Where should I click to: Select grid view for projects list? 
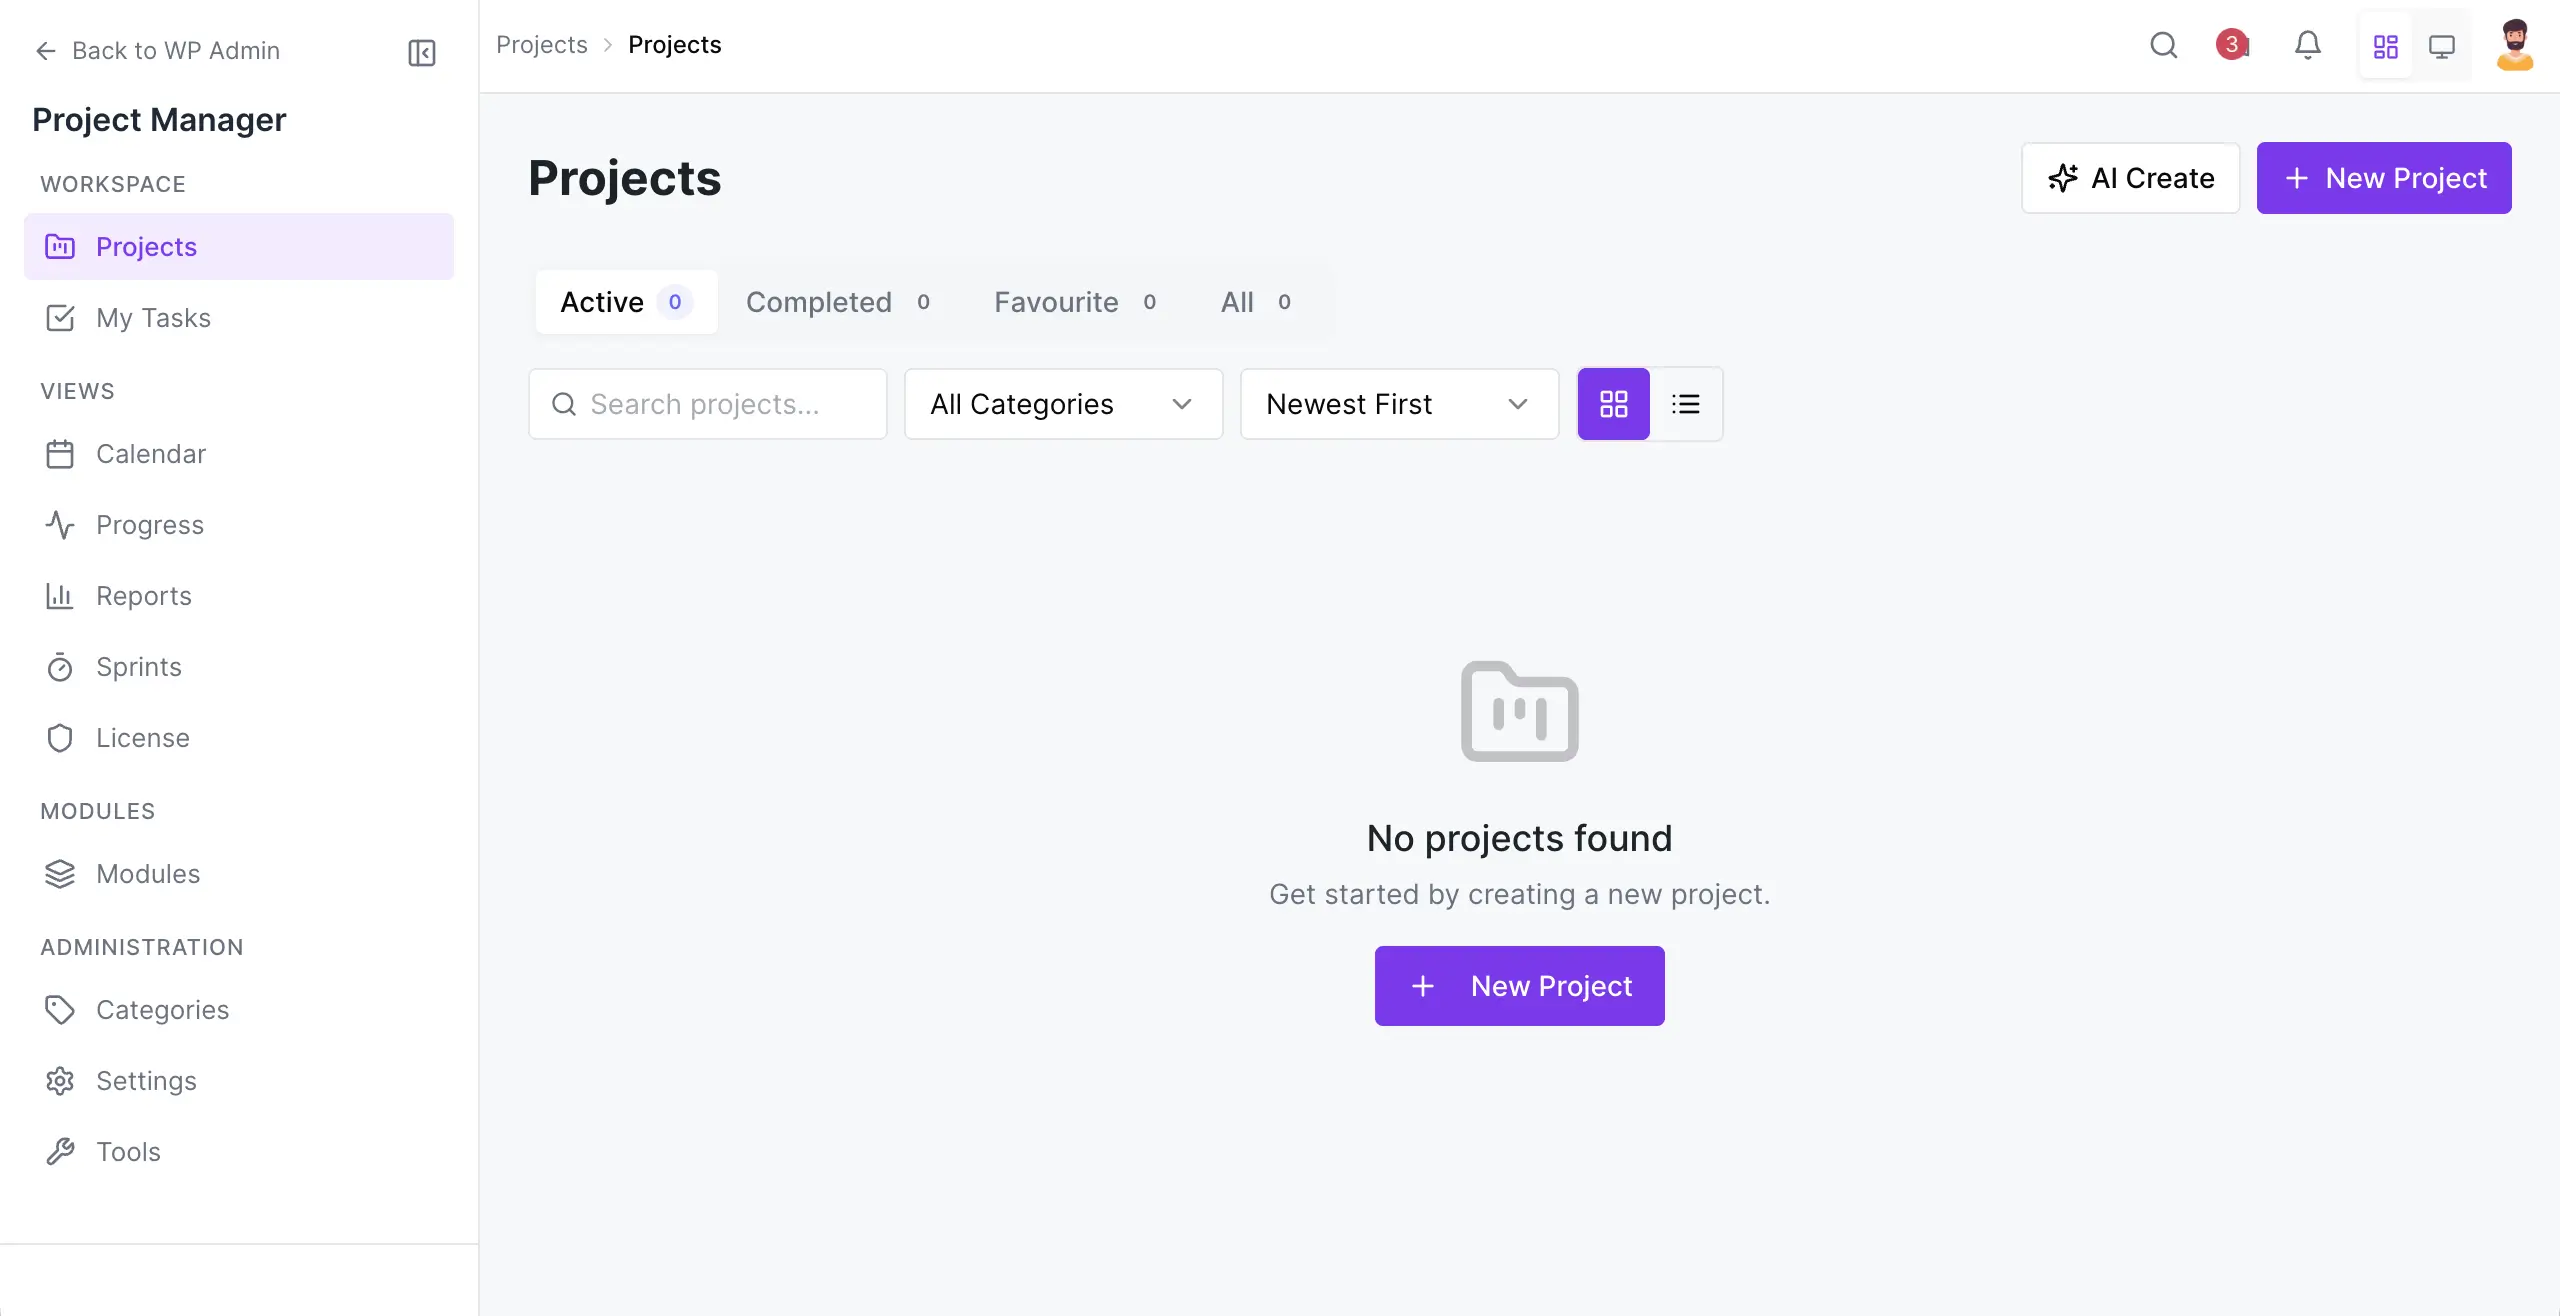(1612, 404)
